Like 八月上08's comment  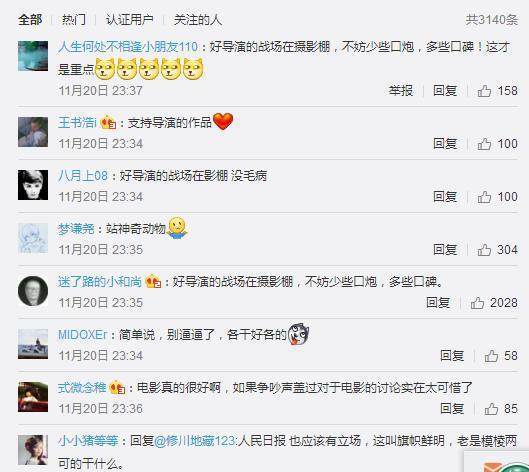pyautogui.click(x=484, y=197)
